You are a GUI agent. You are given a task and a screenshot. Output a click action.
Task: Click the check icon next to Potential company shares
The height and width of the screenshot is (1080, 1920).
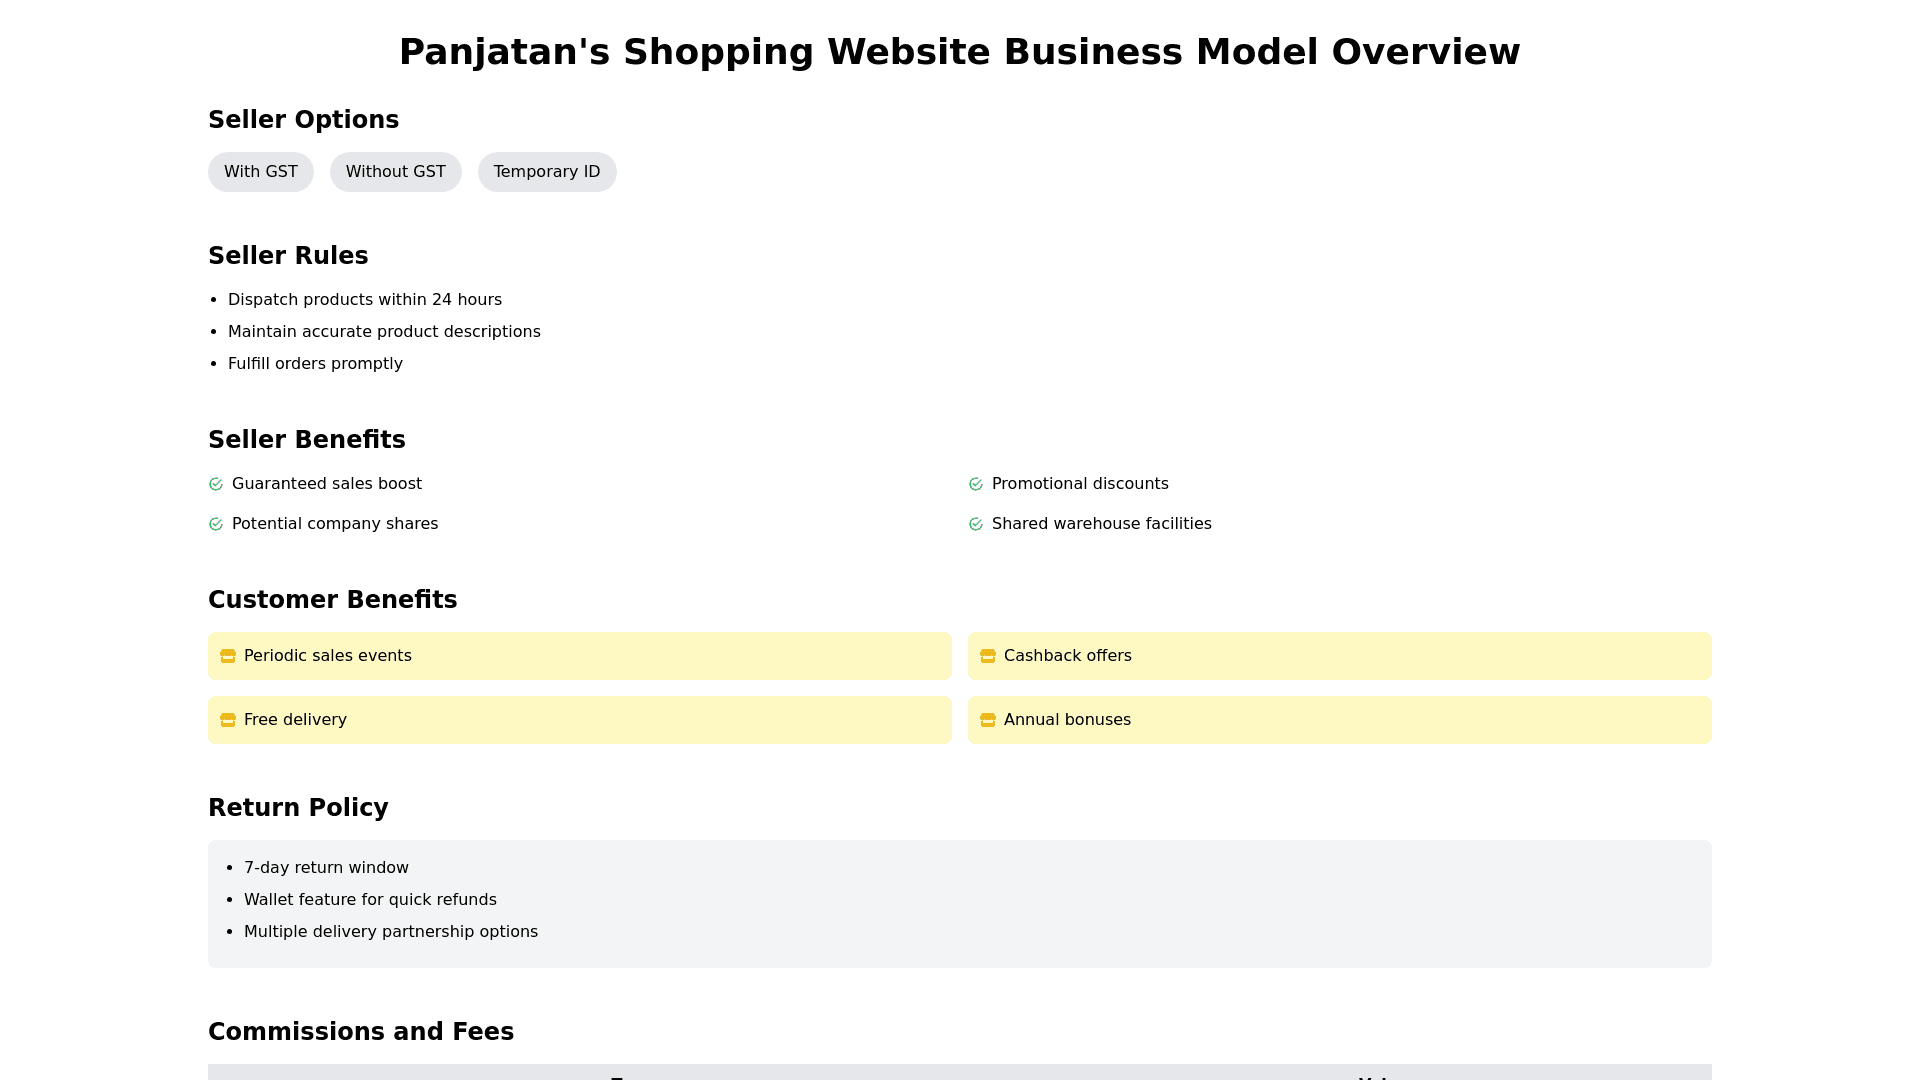coord(216,524)
